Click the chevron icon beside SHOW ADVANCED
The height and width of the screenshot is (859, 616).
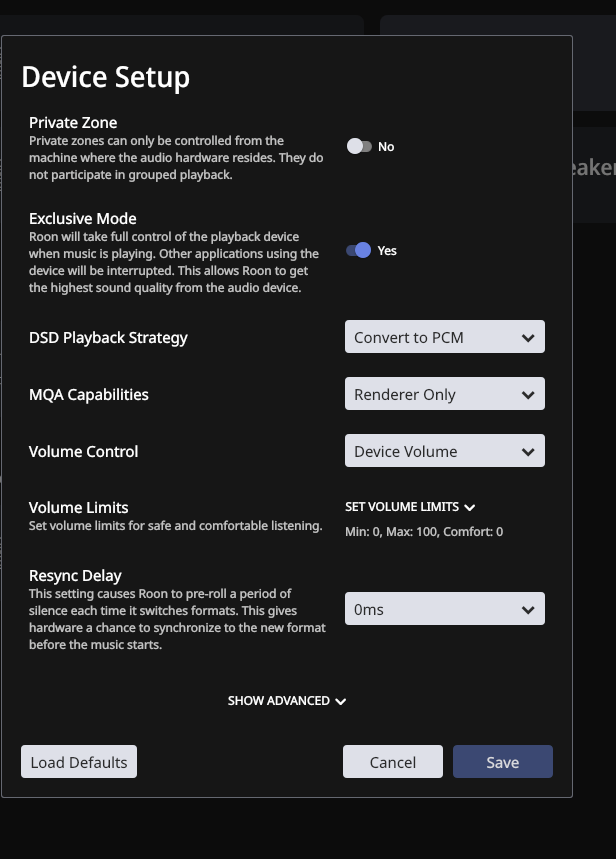[341, 702]
